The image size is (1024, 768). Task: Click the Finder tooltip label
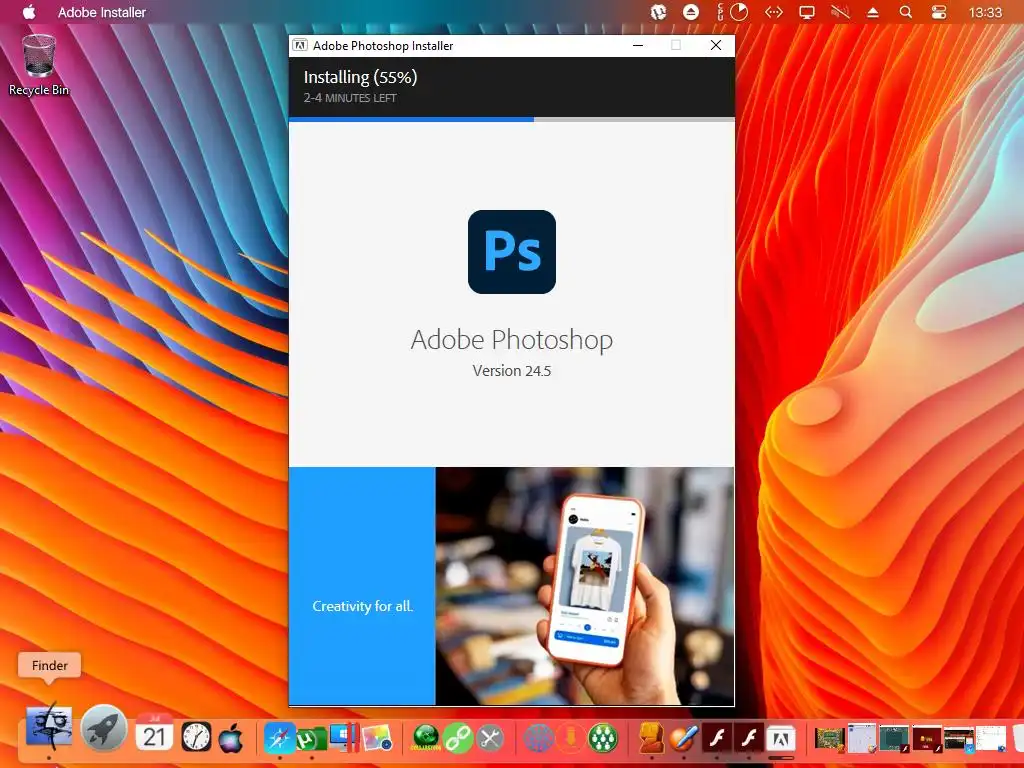pyautogui.click(x=50, y=665)
